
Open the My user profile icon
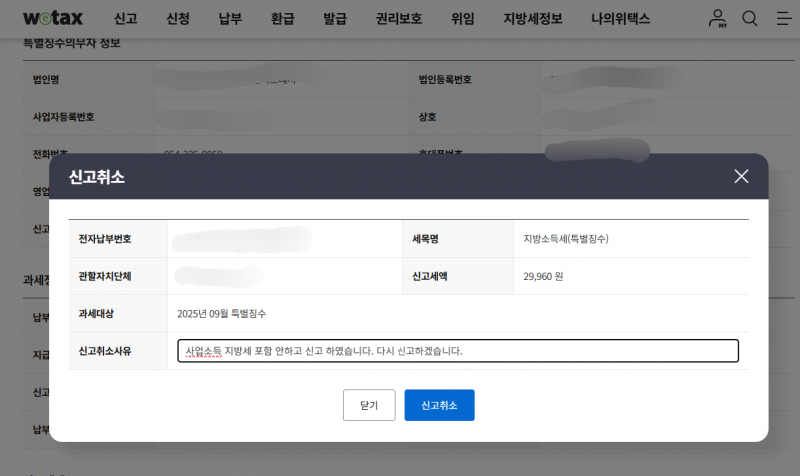[717, 18]
